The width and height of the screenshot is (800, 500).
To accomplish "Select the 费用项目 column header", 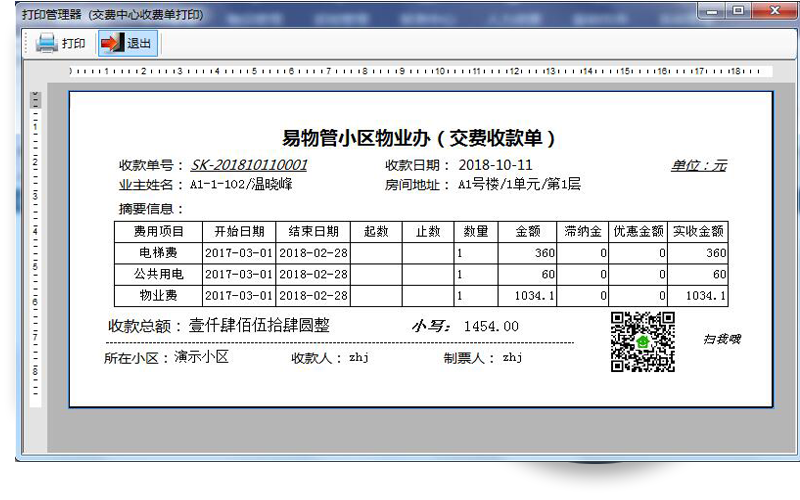I will coord(158,231).
